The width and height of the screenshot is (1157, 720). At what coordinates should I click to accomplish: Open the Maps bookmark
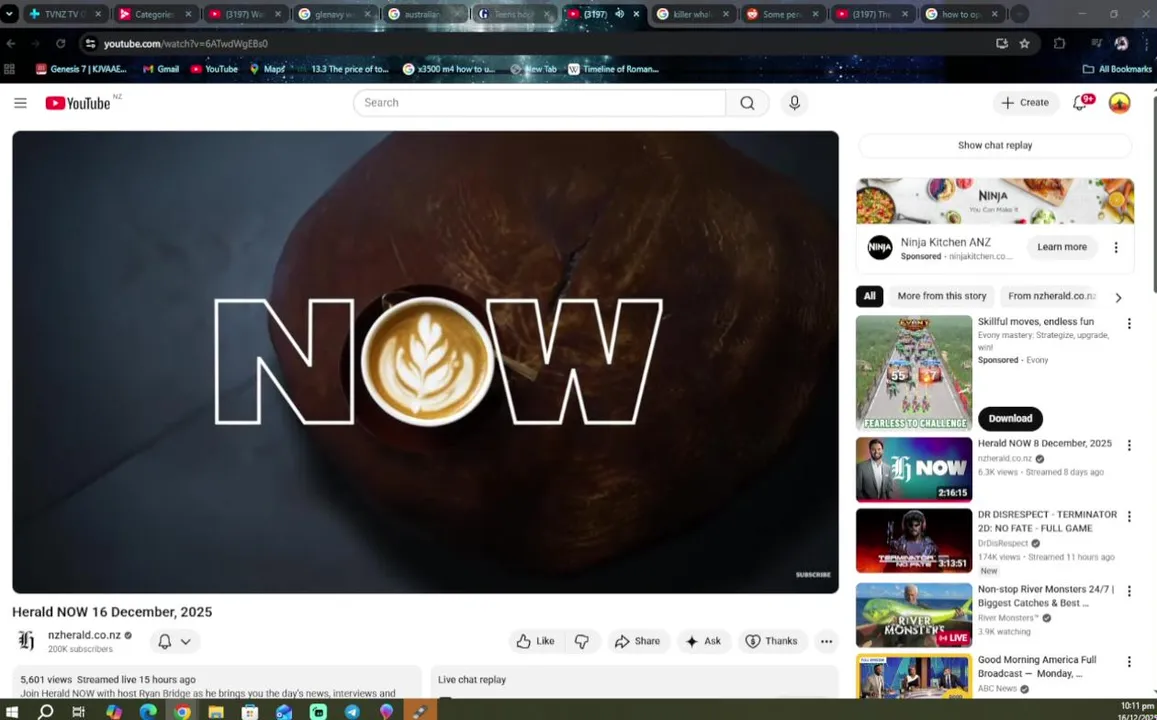click(267, 69)
